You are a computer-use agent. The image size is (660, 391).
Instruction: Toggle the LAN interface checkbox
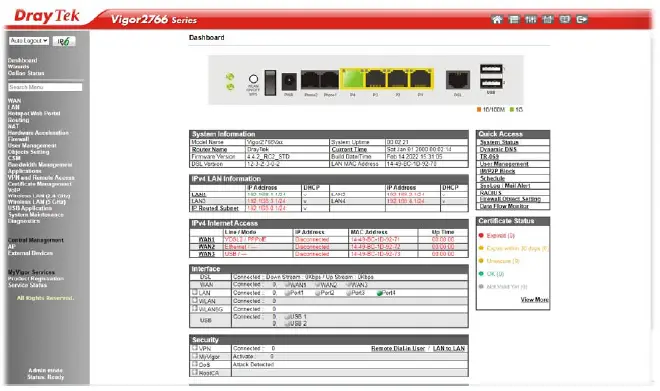click(195, 293)
